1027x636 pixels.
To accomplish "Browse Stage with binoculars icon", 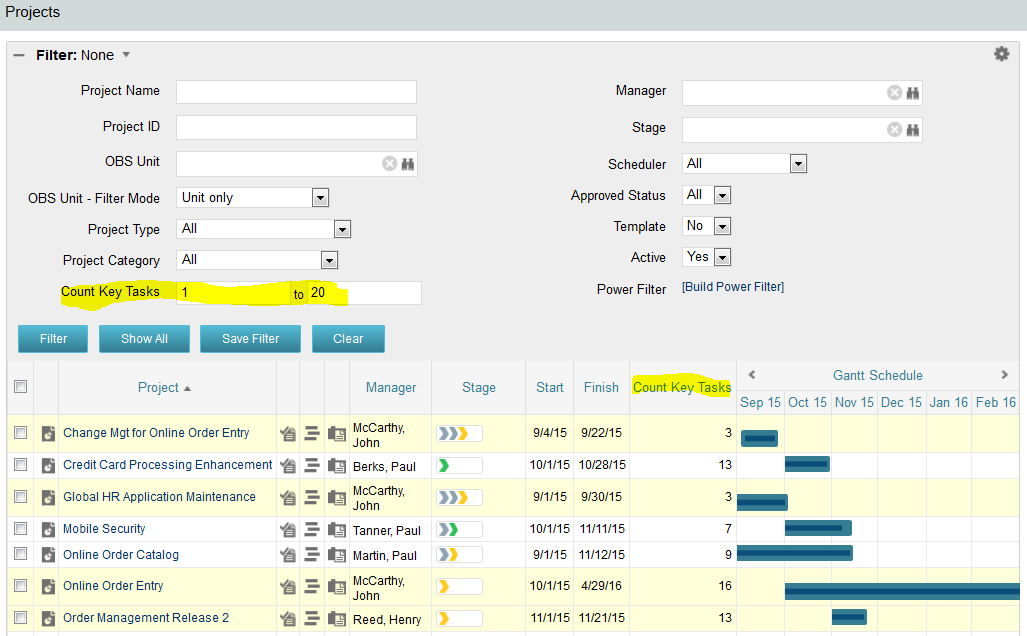I will 912,130.
